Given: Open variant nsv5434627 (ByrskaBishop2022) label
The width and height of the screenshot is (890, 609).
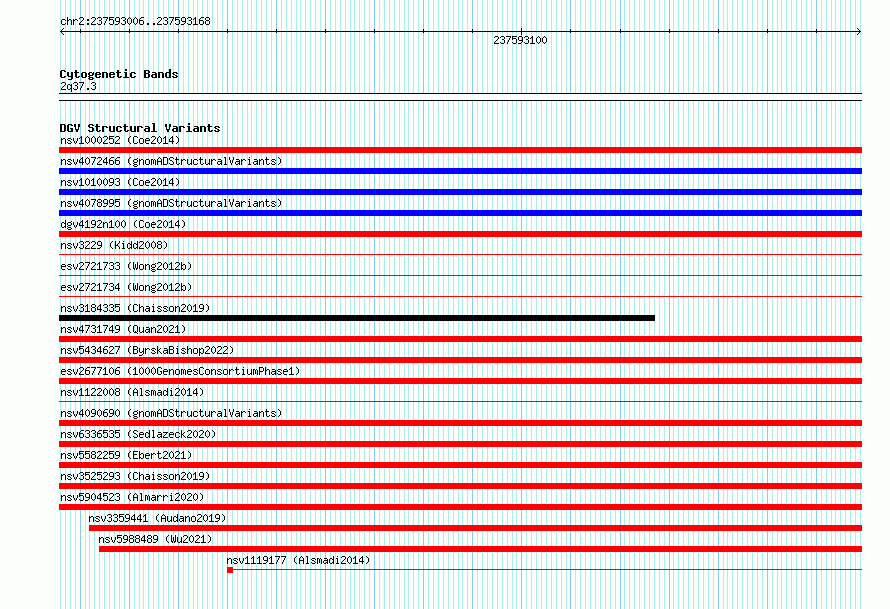Looking at the screenshot, I should coord(147,350).
